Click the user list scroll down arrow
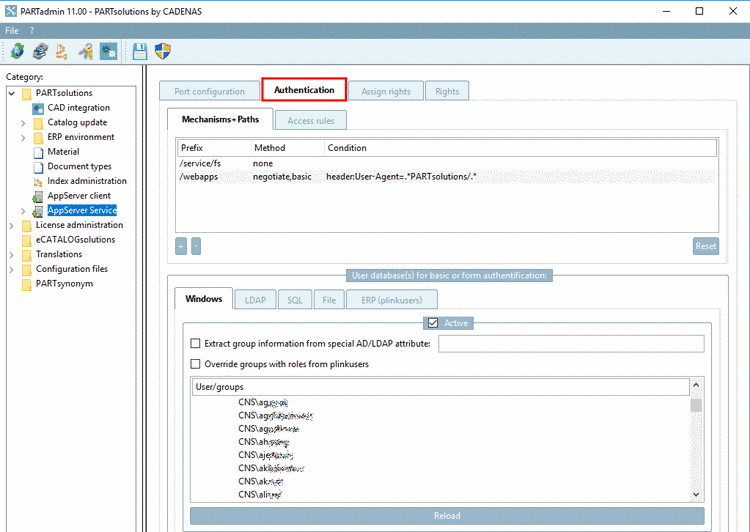The height and width of the screenshot is (532, 750). [x=696, y=494]
